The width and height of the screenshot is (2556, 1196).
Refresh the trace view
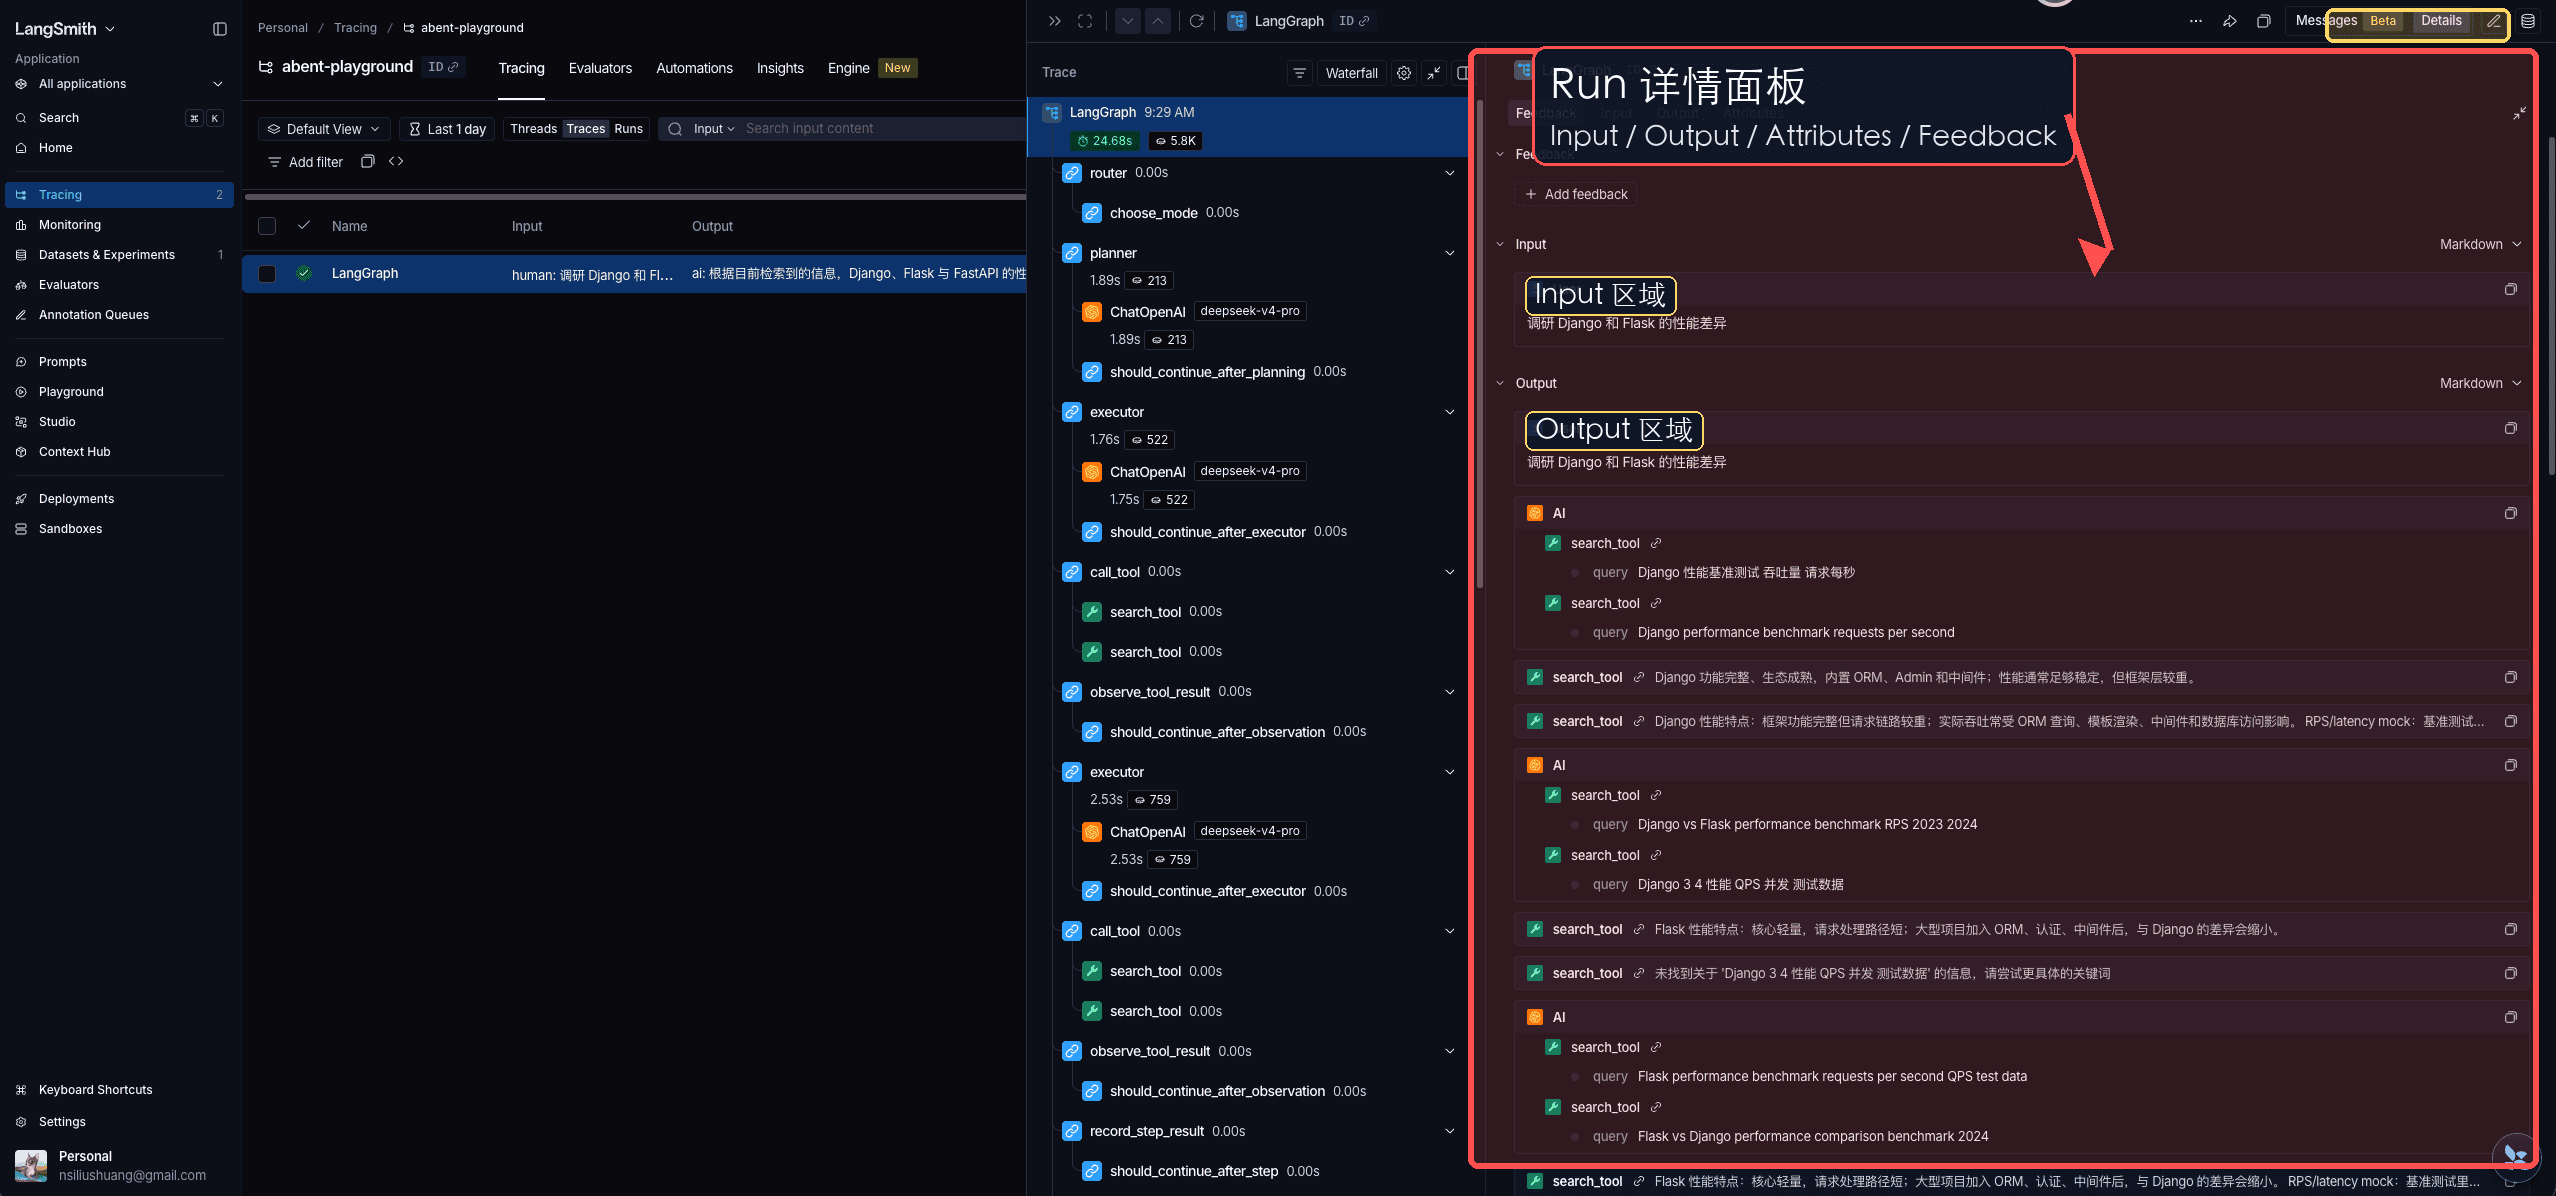tap(1196, 21)
